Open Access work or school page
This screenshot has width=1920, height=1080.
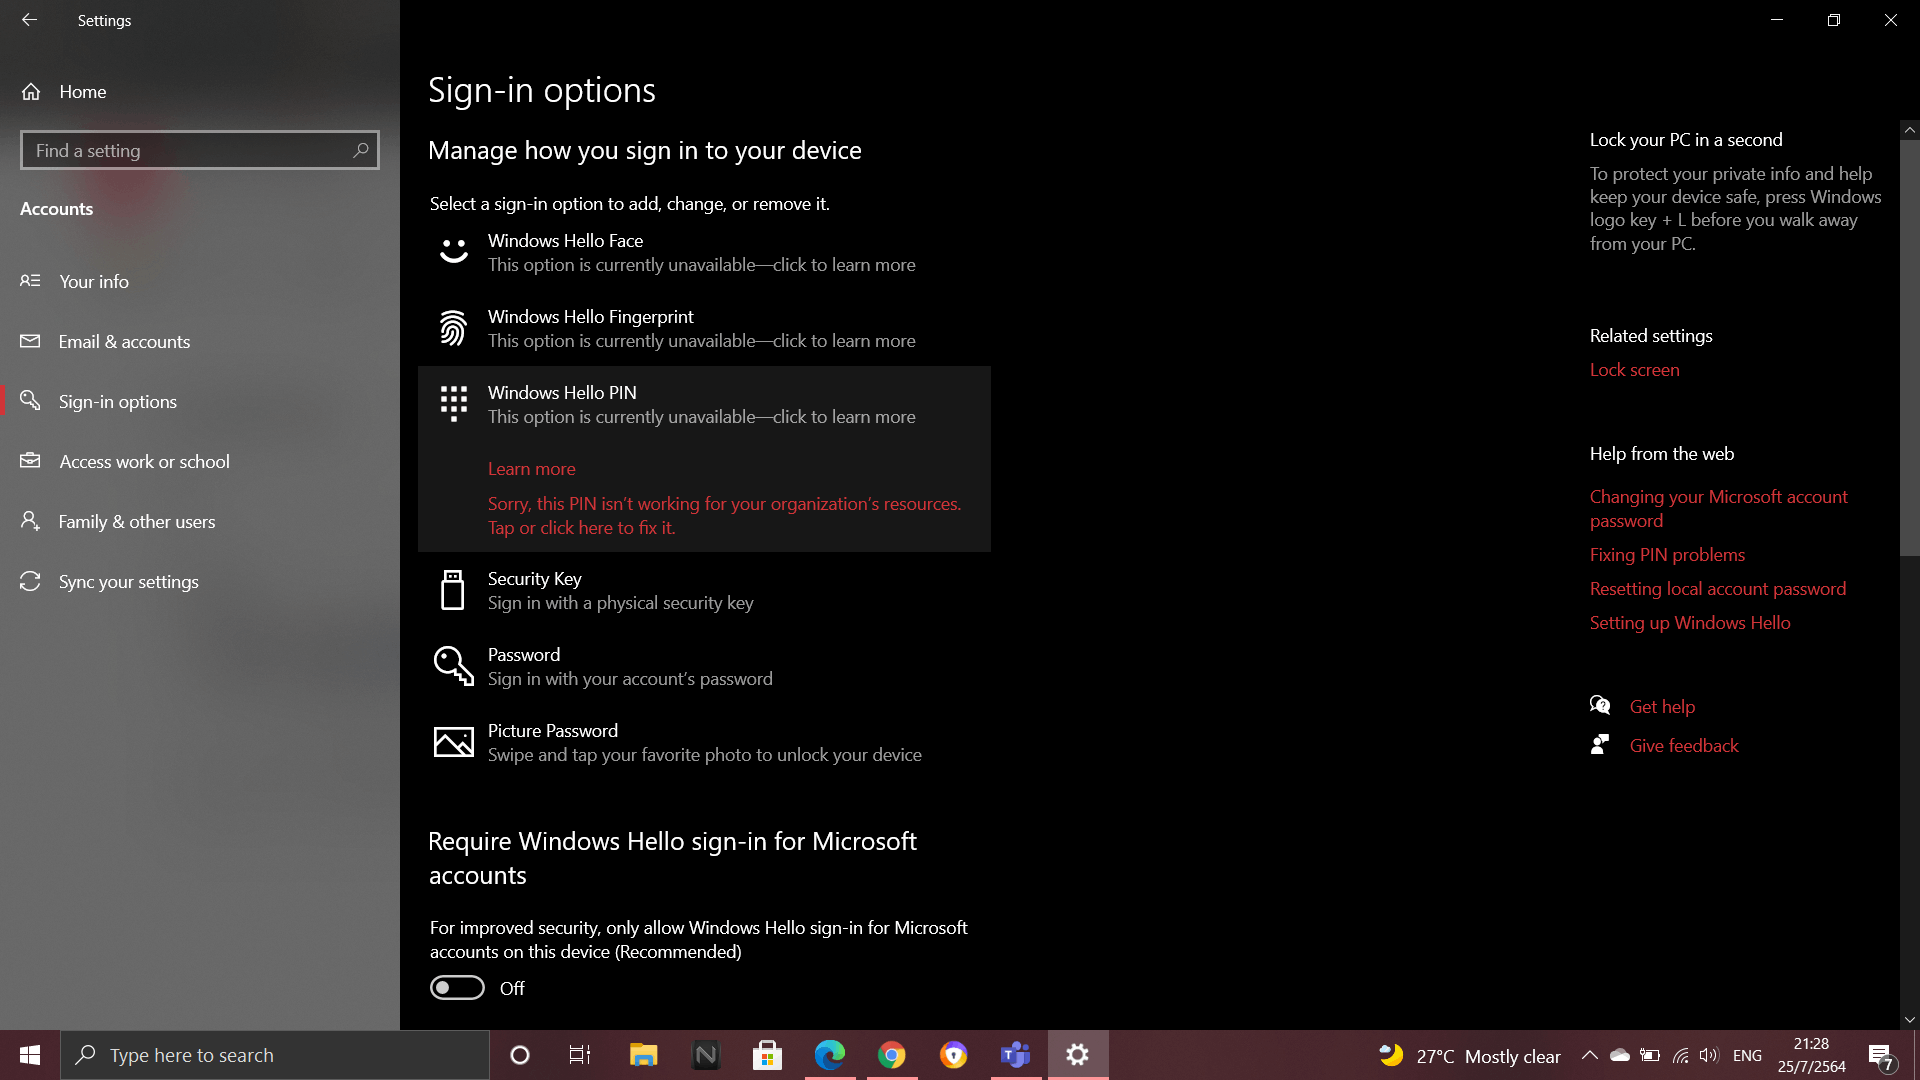[144, 462]
